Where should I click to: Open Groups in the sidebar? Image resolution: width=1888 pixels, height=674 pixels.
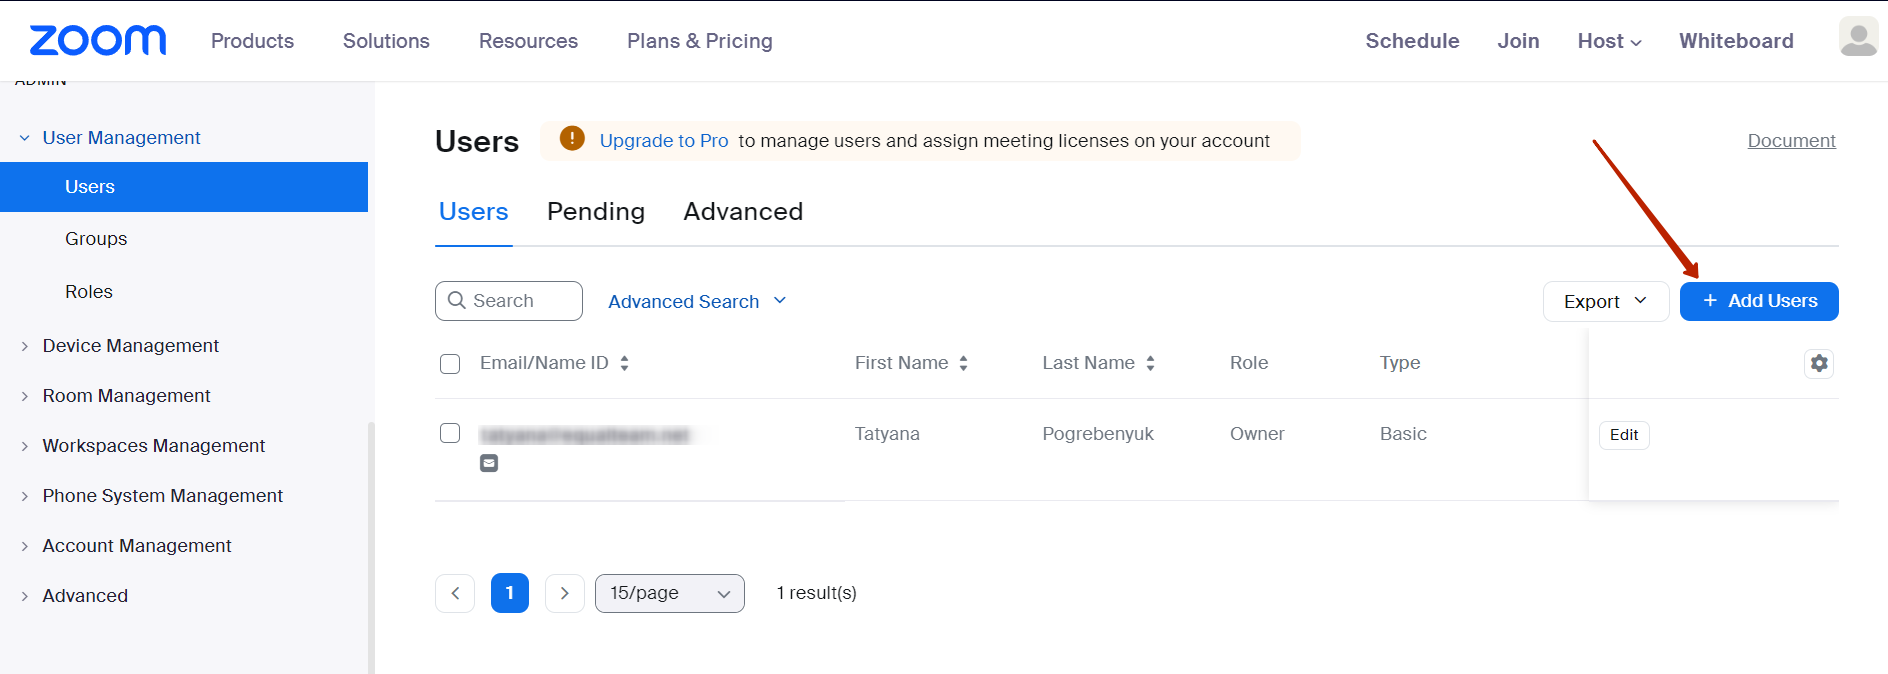tap(96, 239)
